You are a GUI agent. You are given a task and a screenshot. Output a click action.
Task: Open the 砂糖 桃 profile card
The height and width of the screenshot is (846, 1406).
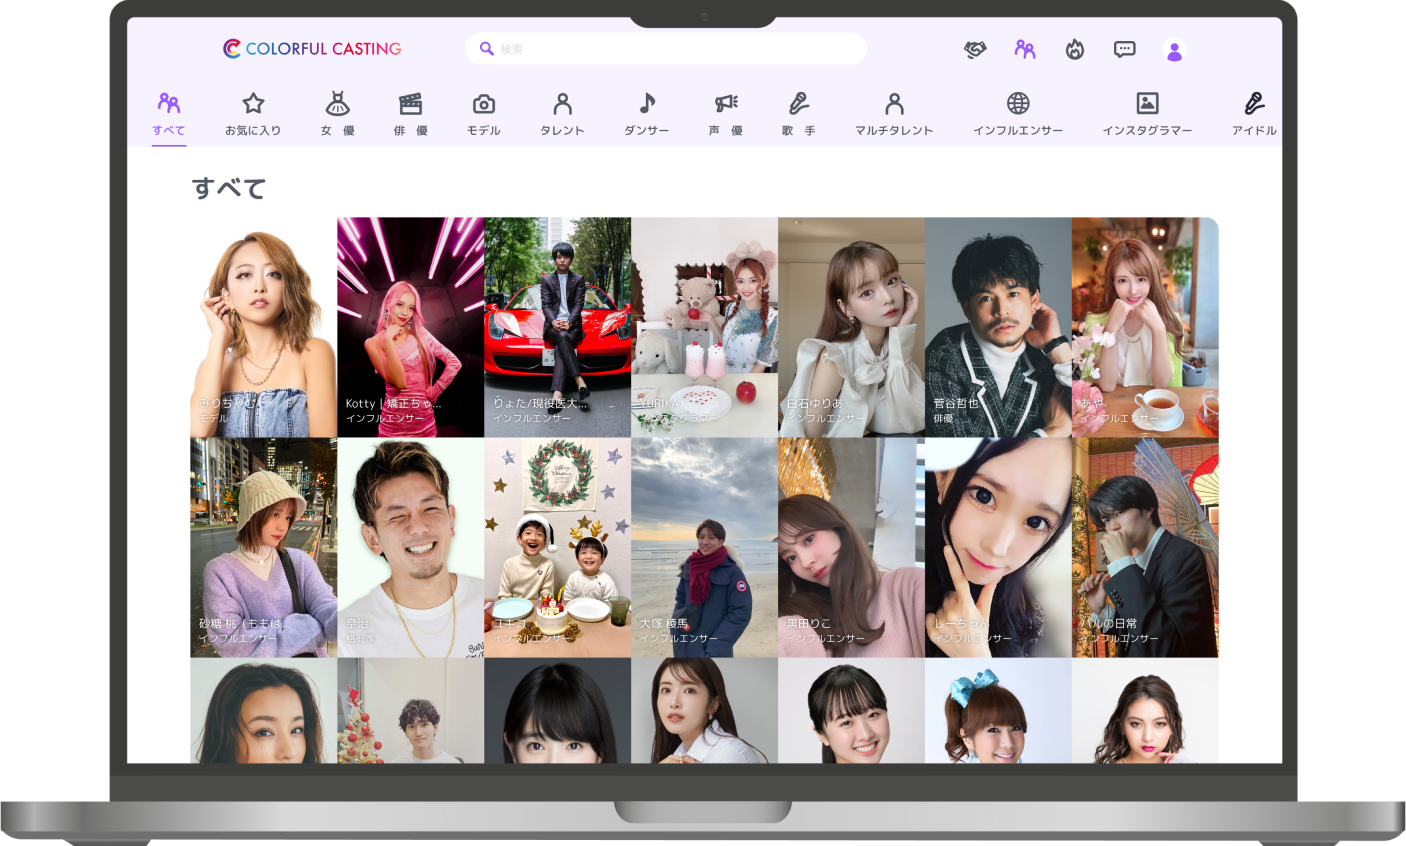pyautogui.click(x=264, y=547)
